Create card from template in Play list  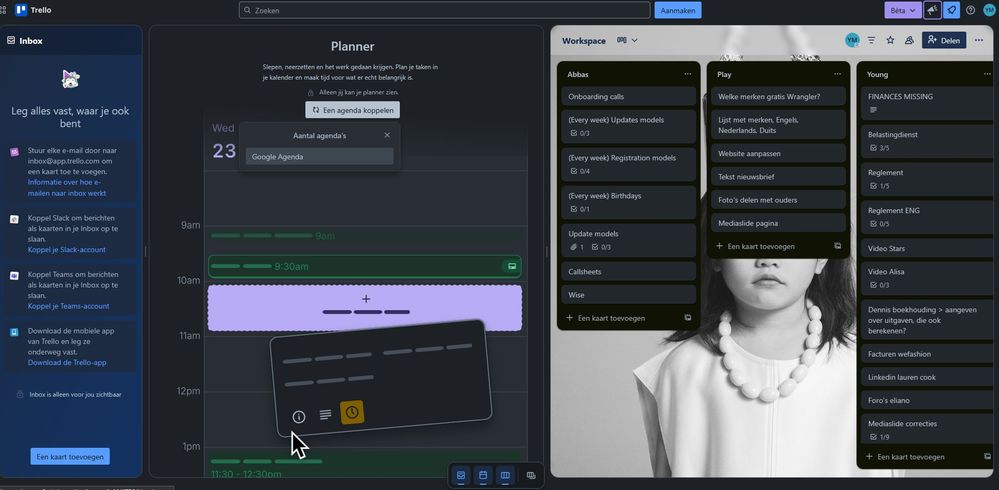[x=837, y=246]
